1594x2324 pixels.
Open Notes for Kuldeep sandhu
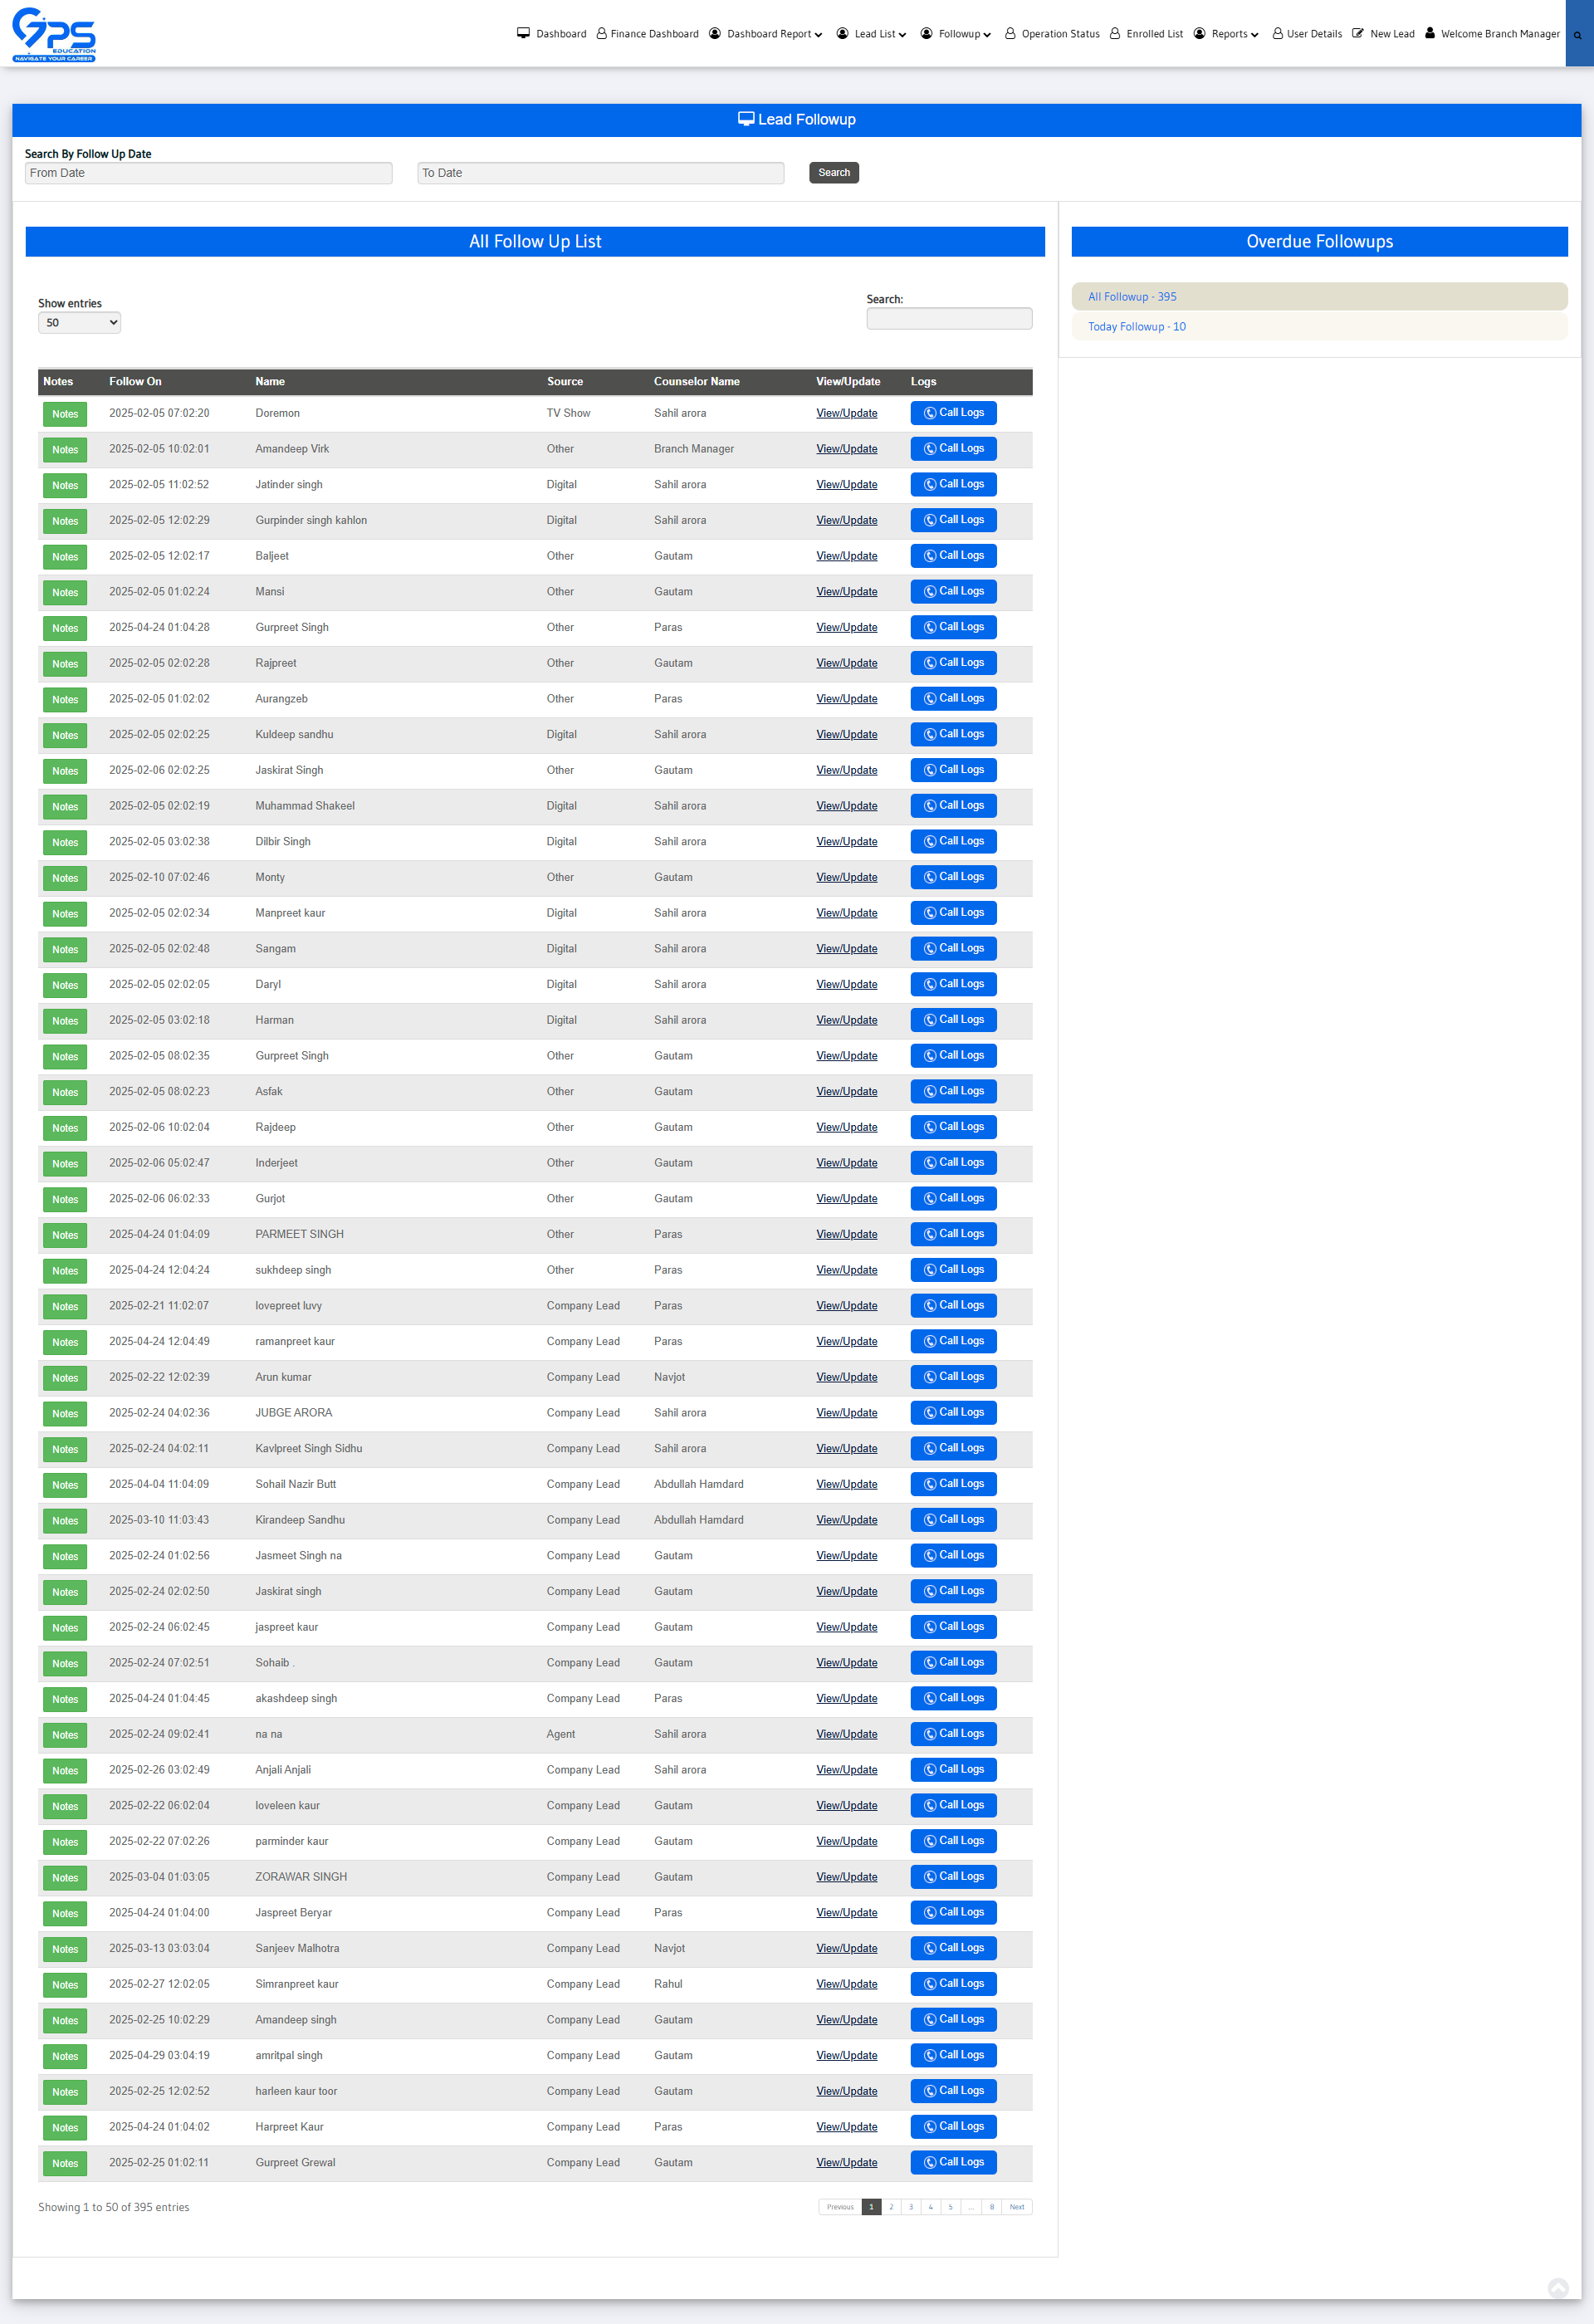[x=65, y=735]
